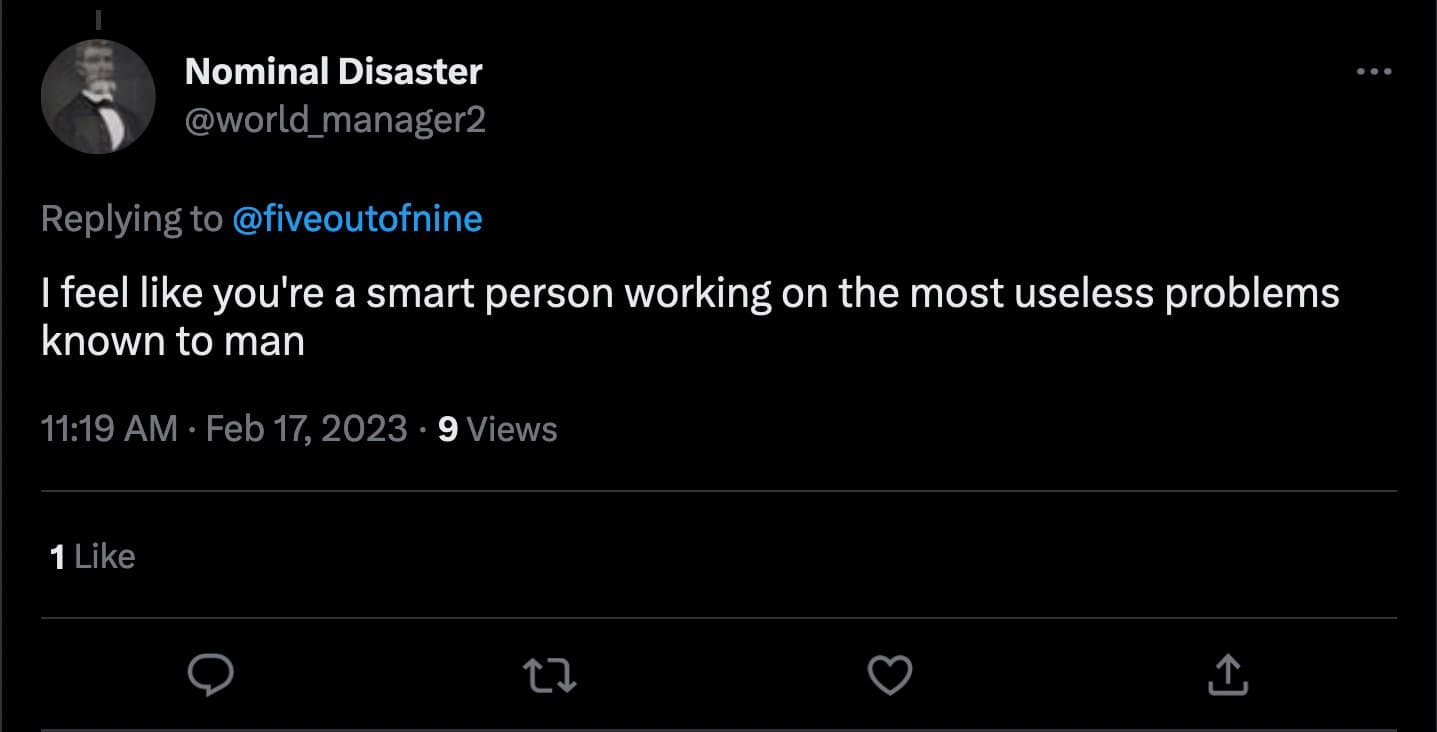The height and width of the screenshot is (732, 1437).
Task: Click the "known to man" text line
Action: 173,342
